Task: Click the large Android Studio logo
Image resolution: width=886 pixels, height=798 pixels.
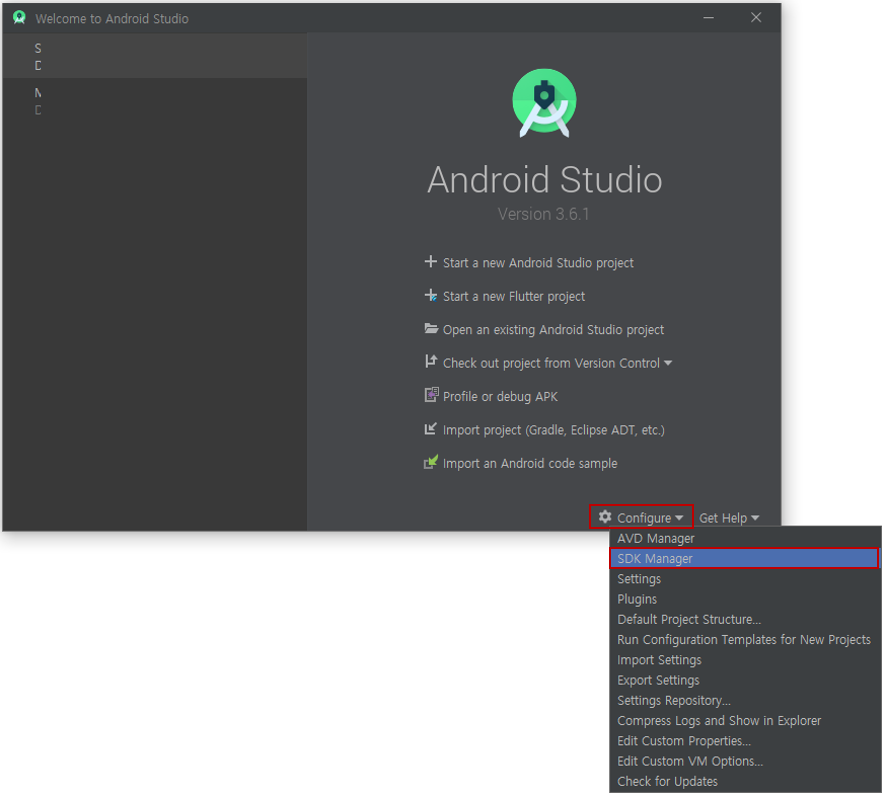Action: (x=545, y=103)
